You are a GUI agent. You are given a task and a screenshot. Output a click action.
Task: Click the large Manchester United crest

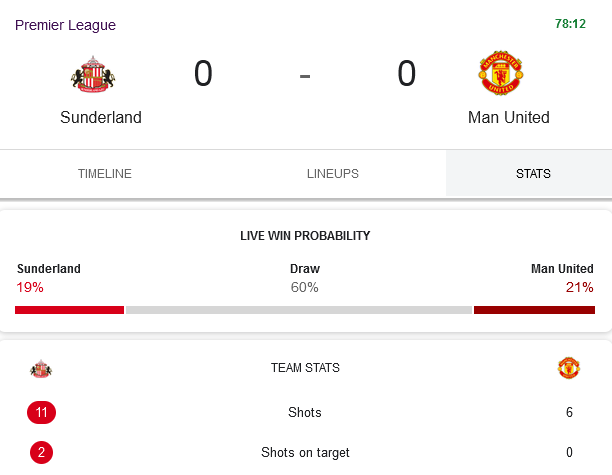pos(501,73)
